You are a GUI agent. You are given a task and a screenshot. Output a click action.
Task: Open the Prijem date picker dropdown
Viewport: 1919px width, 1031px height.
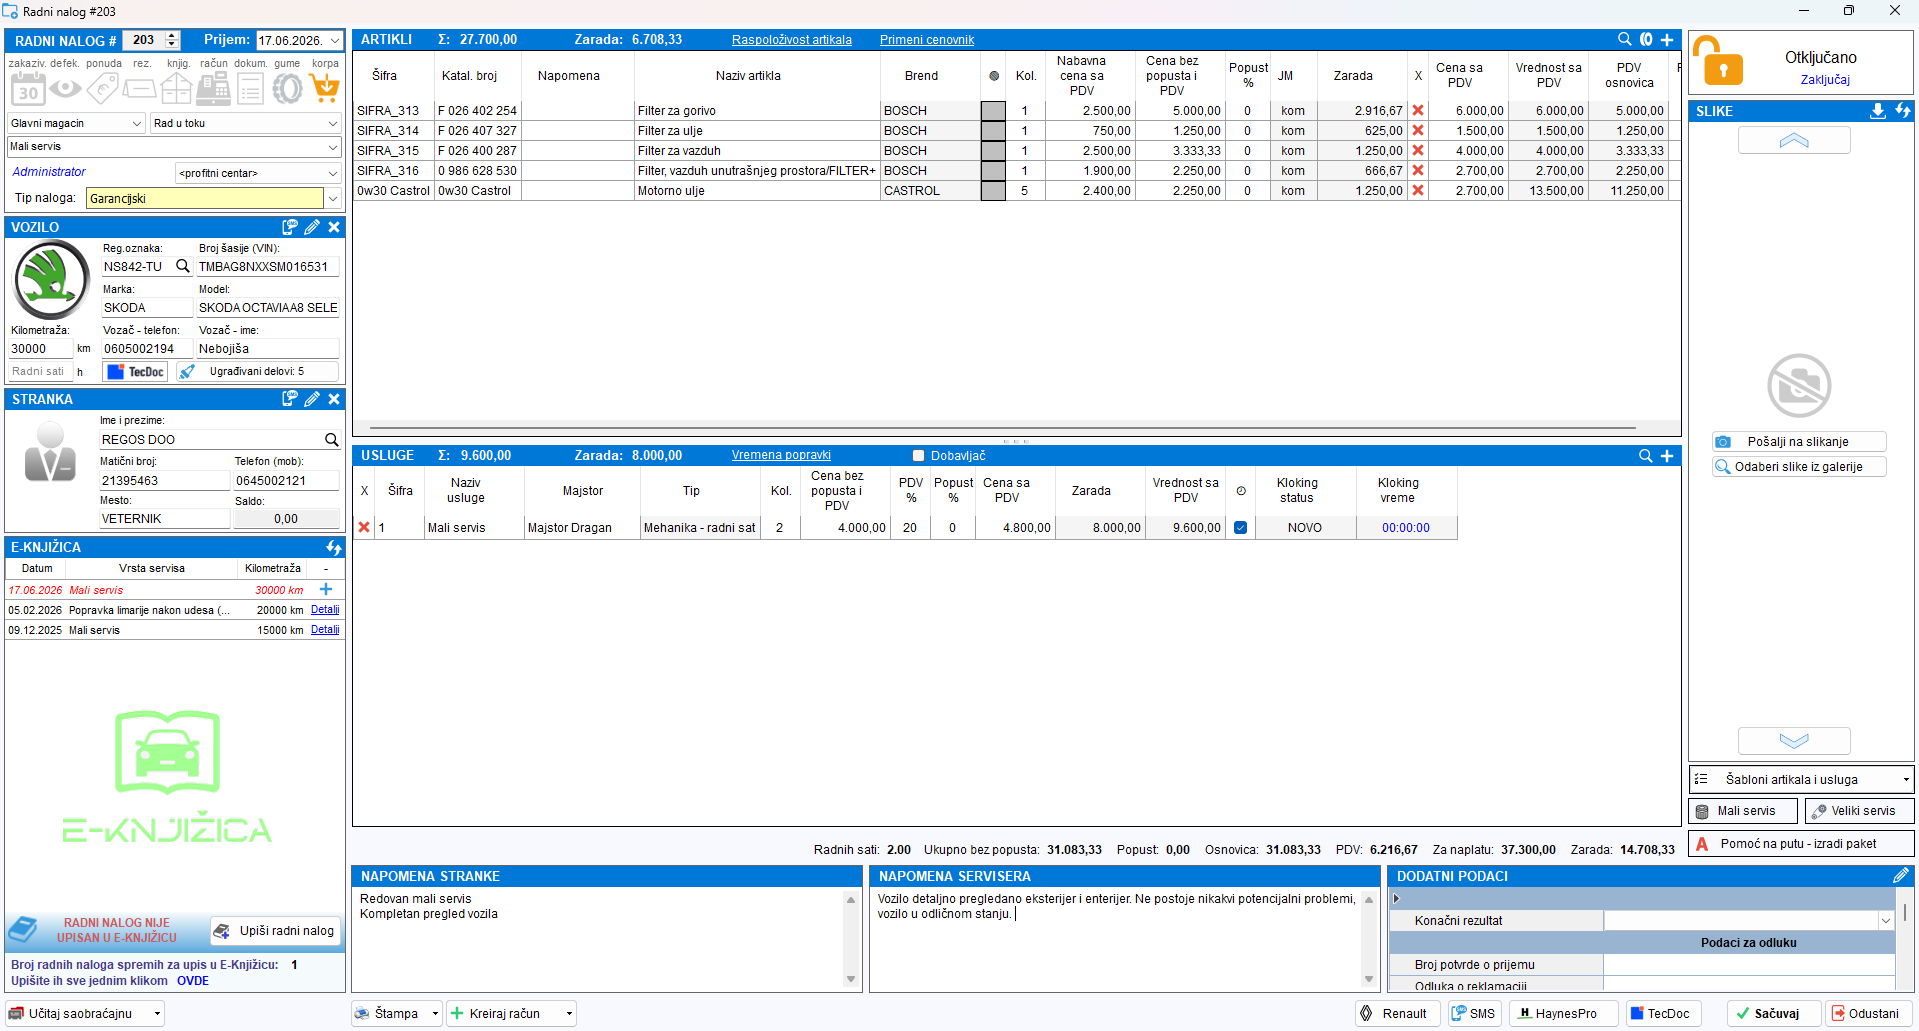(x=335, y=41)
